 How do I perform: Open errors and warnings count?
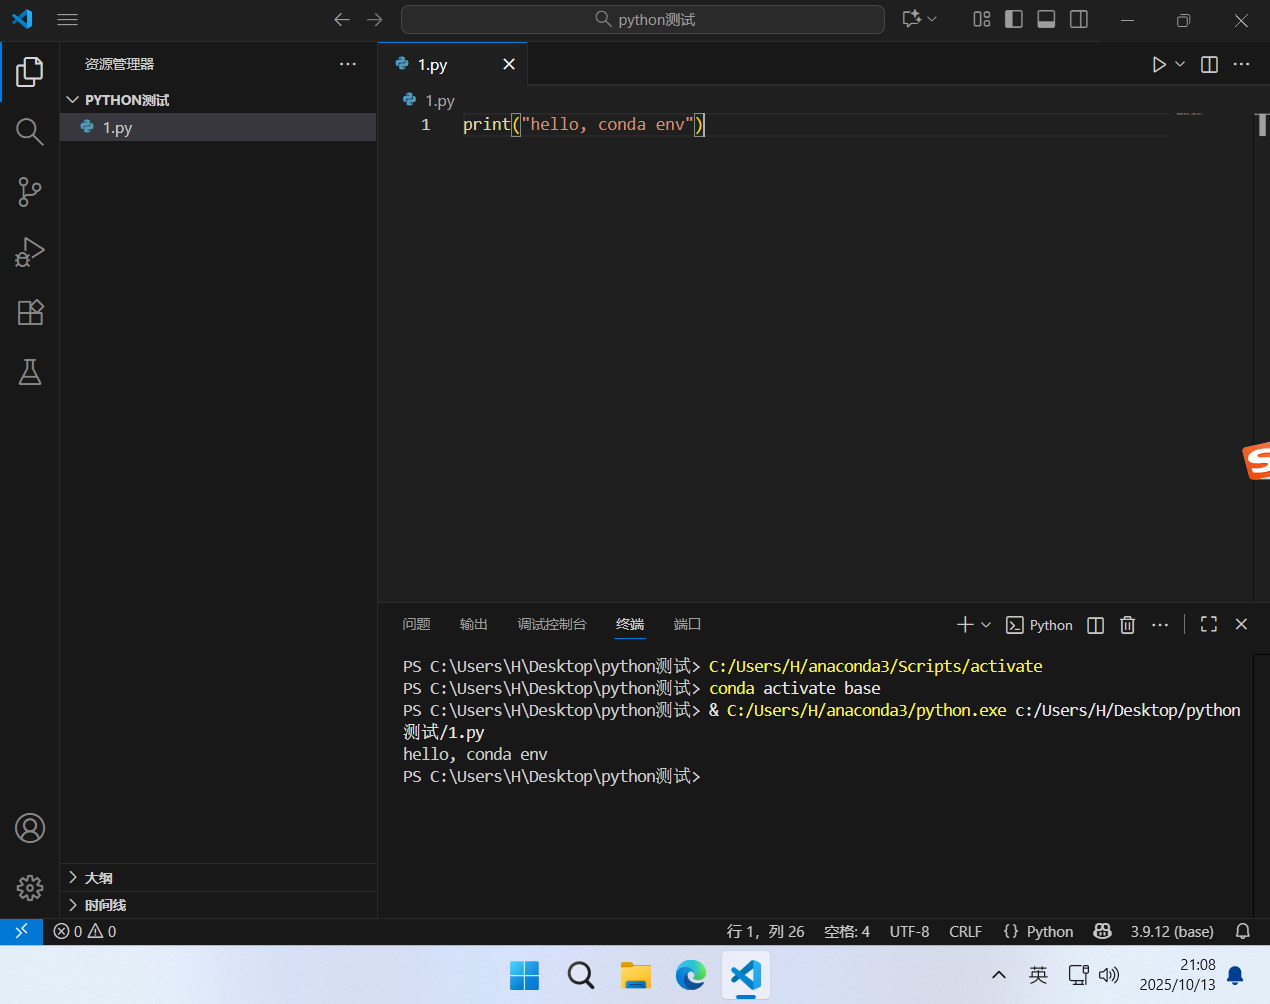pos(85,931)
